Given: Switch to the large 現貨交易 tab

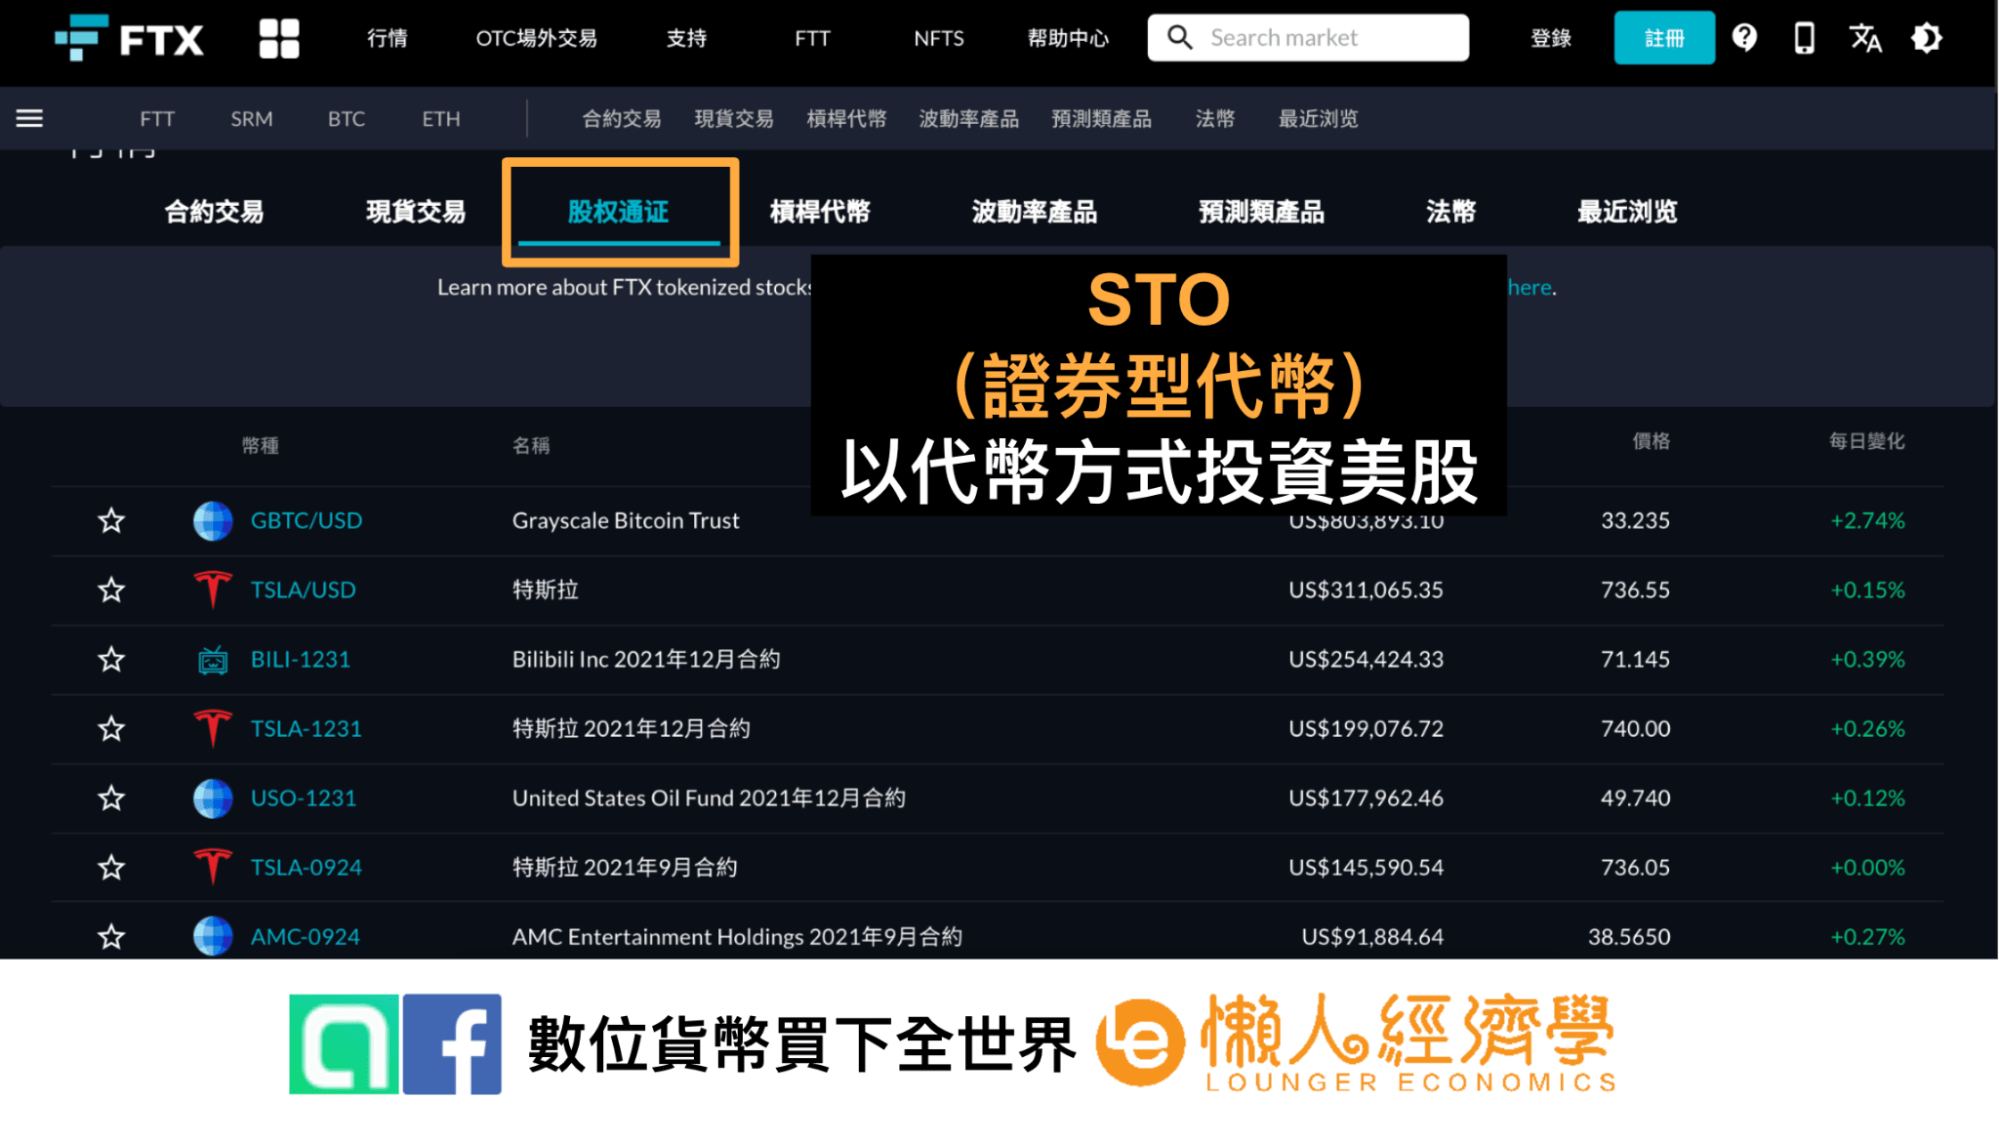Looking at the screenshot, I should point(416,212).
